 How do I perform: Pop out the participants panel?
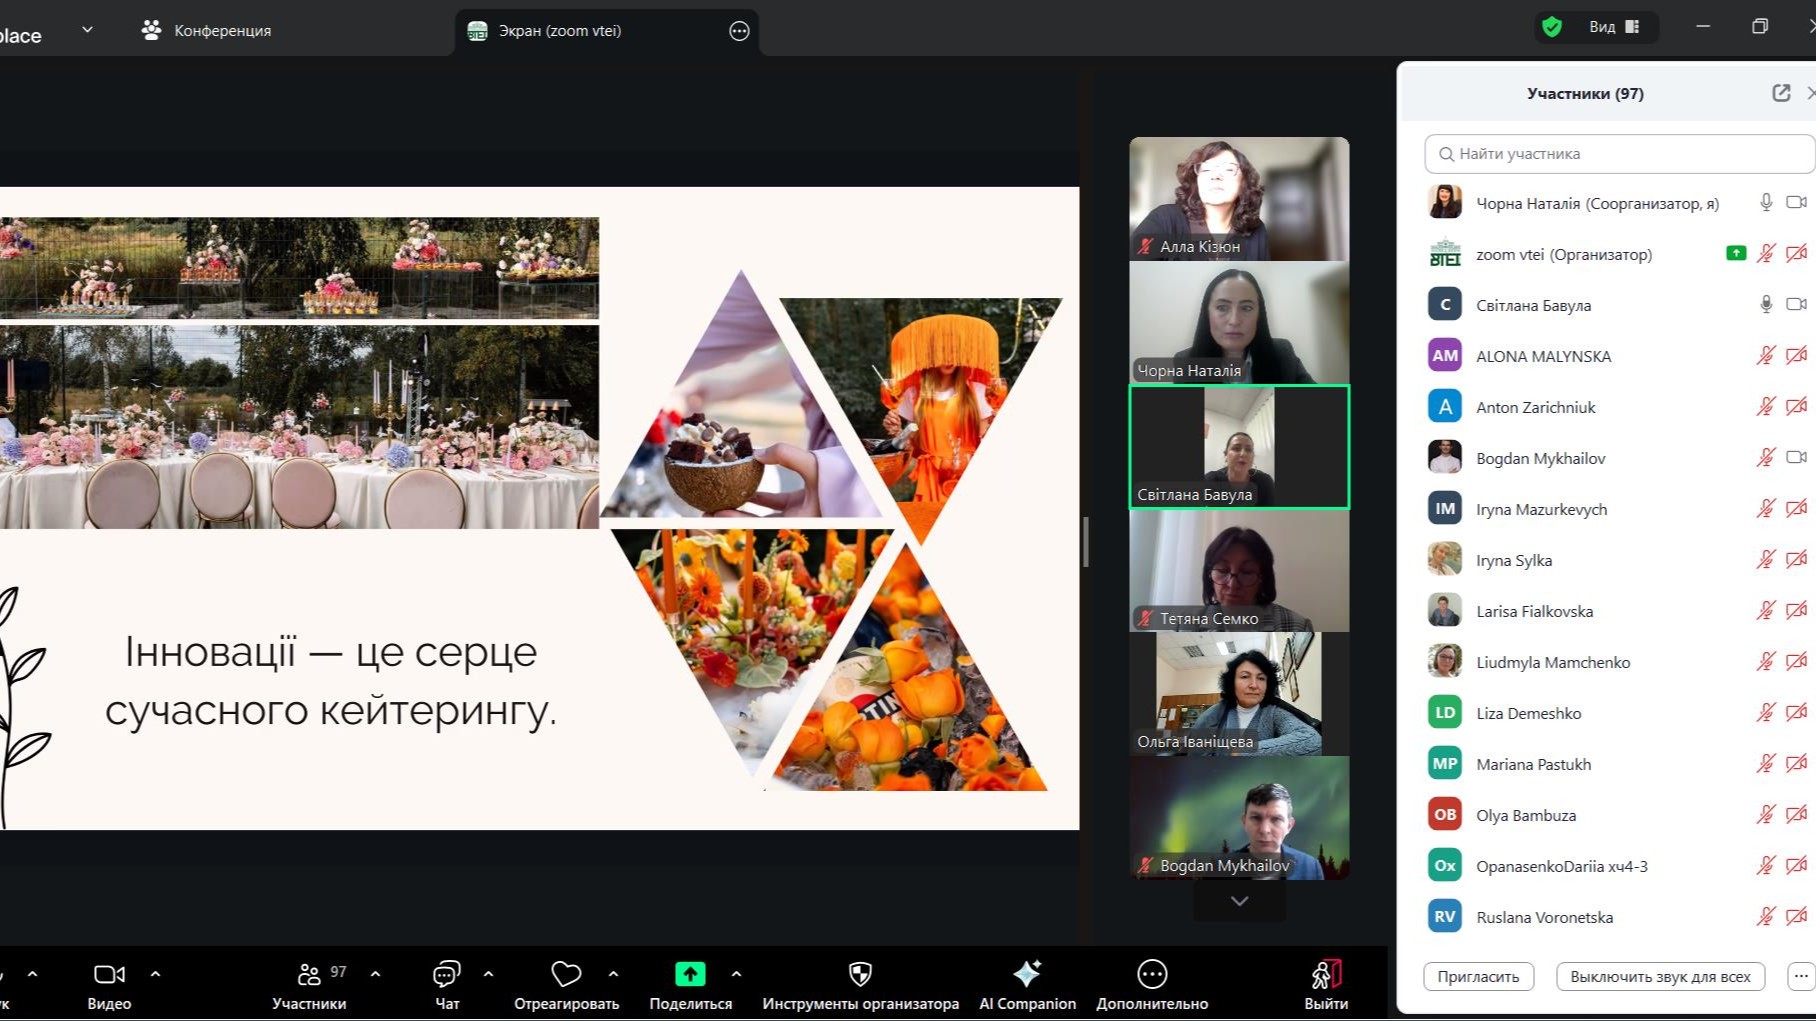click(1781, 93)
